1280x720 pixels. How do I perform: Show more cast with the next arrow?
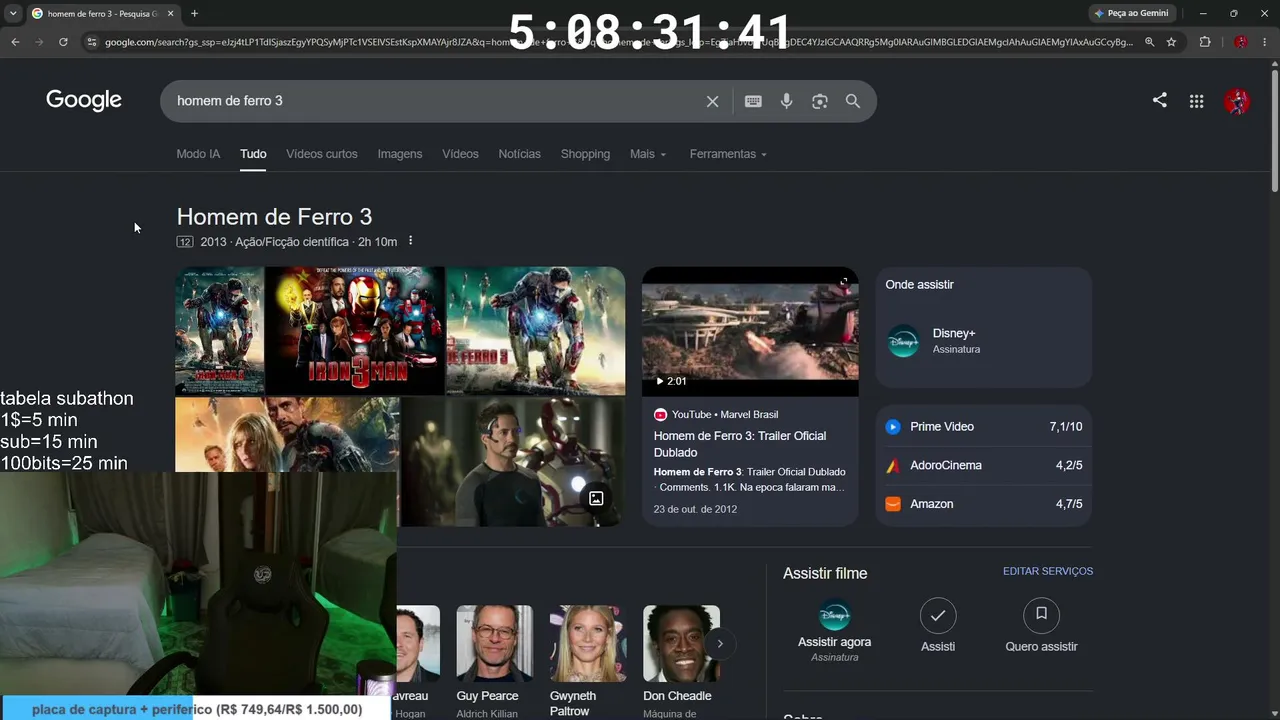(x=719, y=644)
